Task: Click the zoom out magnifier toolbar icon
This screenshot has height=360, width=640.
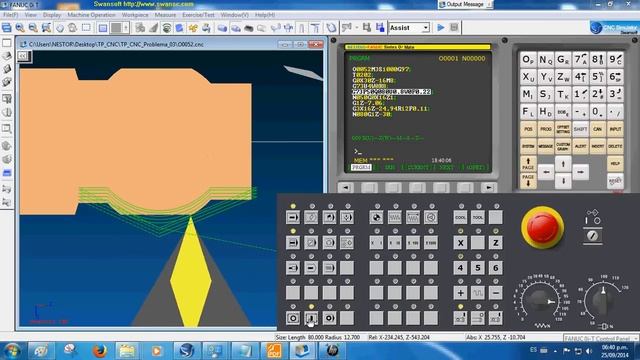Action: coord(33,28)
